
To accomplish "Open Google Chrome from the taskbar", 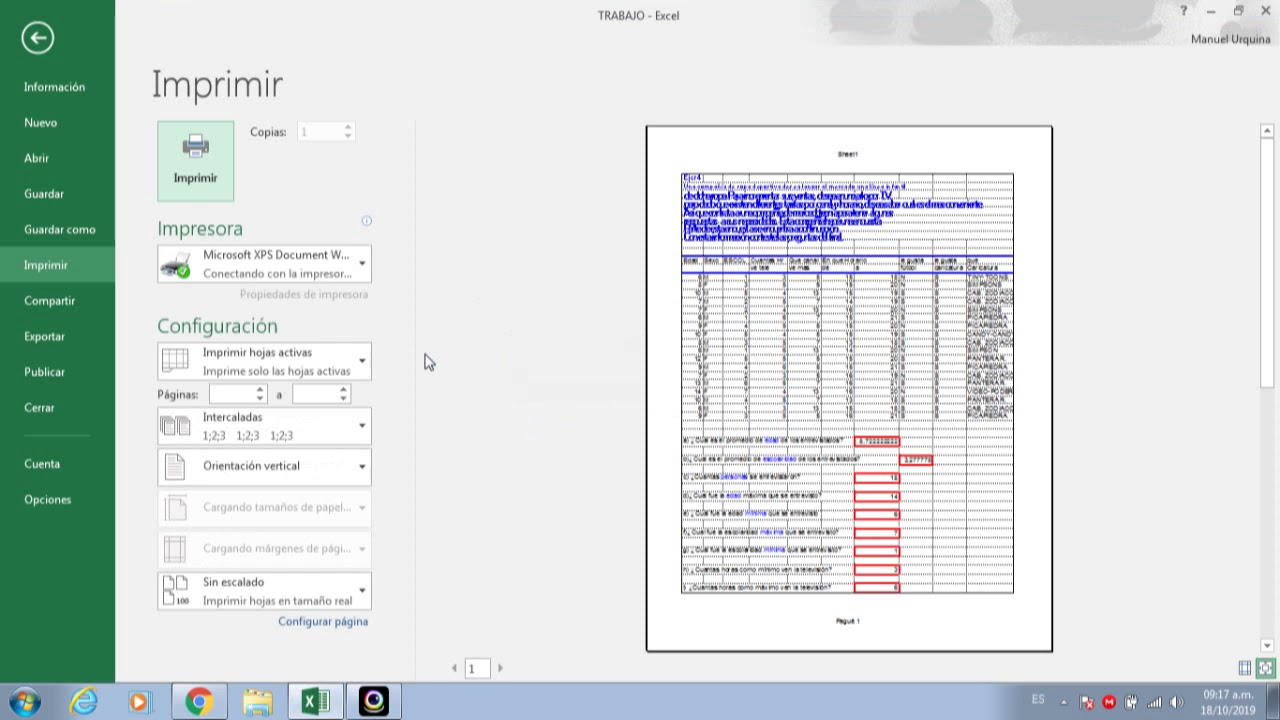I will click(199, 702).
